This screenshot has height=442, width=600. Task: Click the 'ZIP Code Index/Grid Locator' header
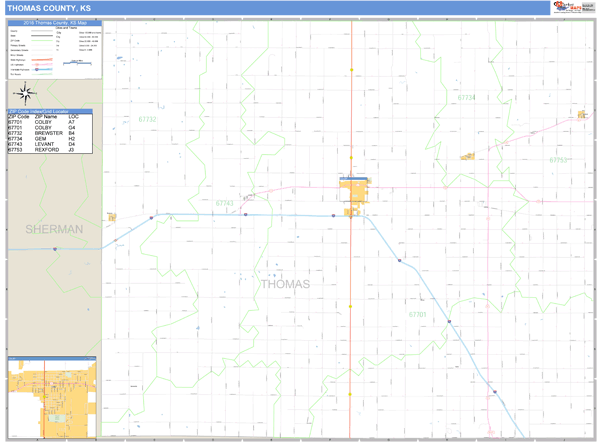(x=50, y=111)
